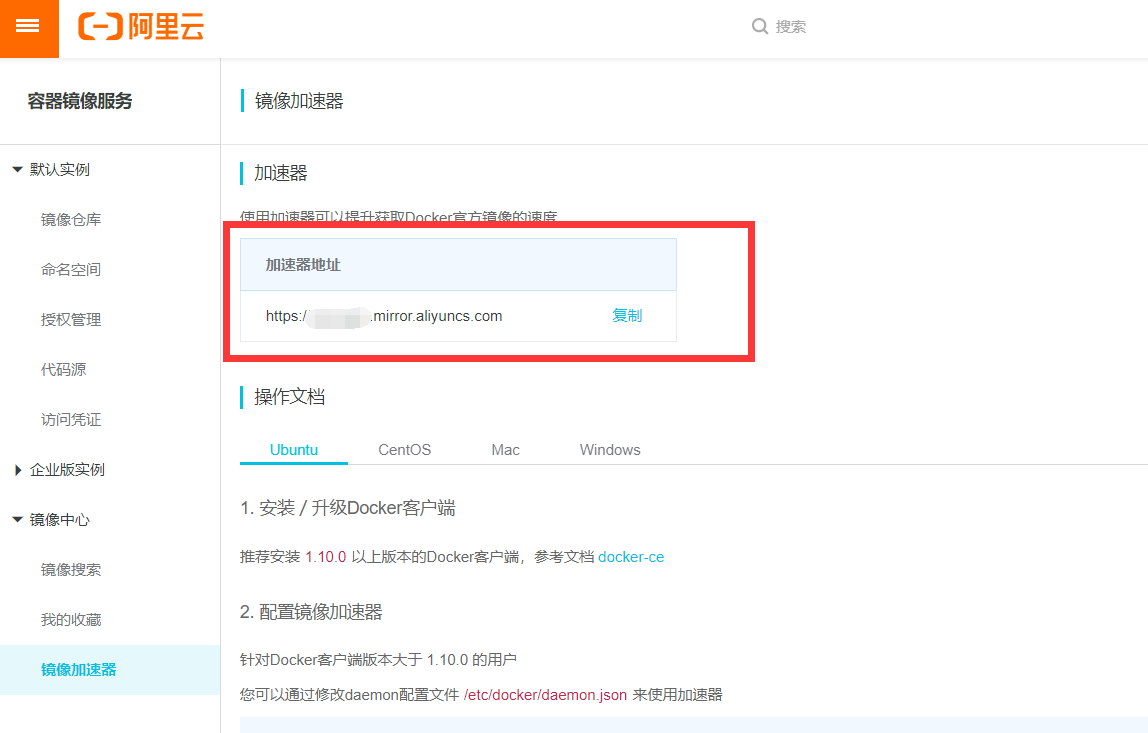Switch to the Windows tab

coord(610,450)
